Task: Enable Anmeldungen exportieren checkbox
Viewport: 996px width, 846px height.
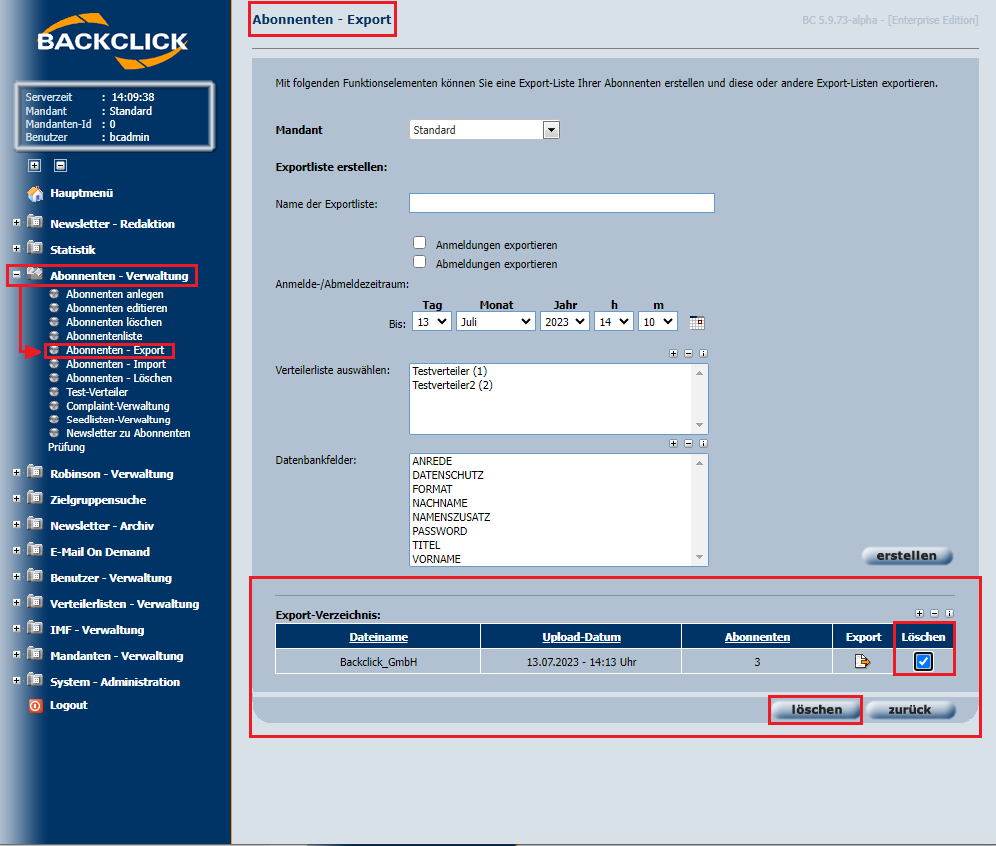Action: [x=419, y=243]
